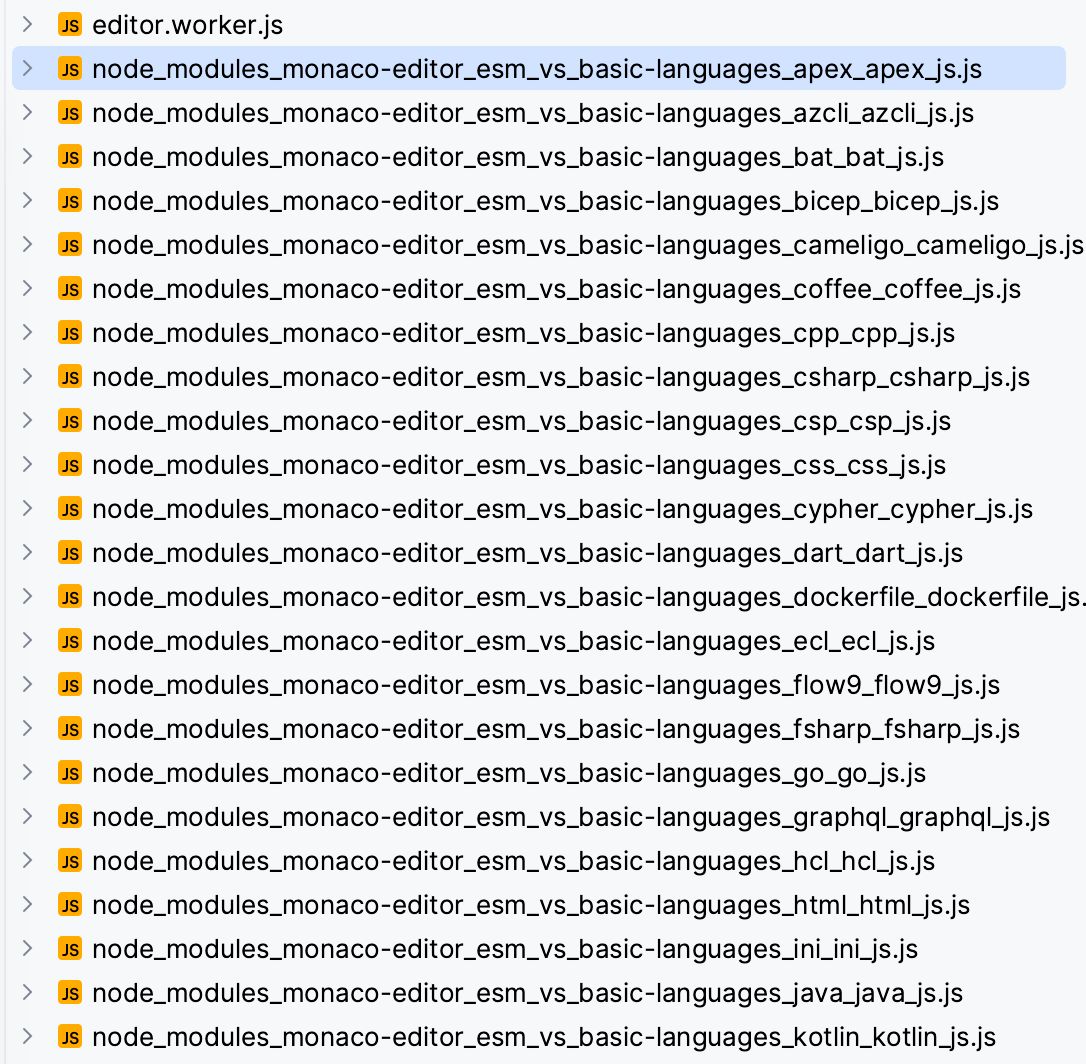Screen dimensions: 1086x1064
Task: Select file name ending graphql_graphql_js.js
Action: tap(571, 817)
